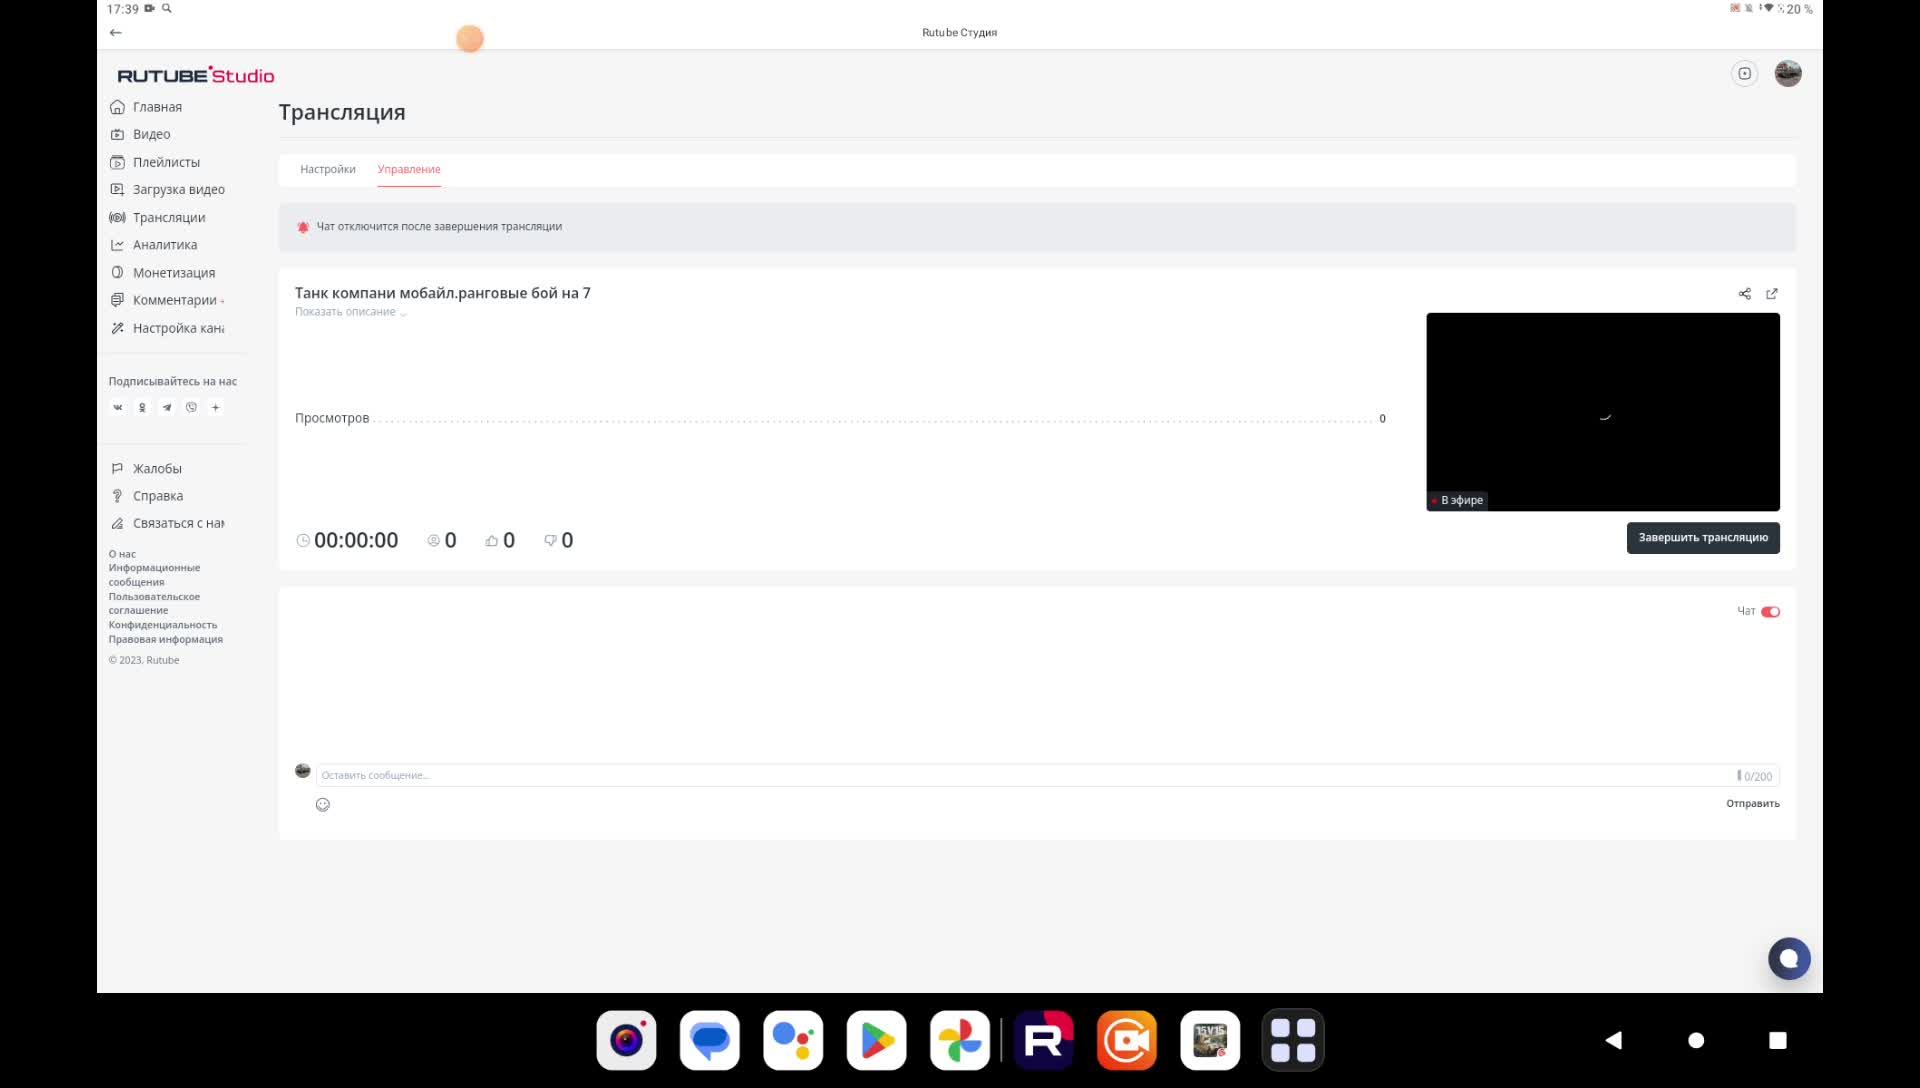Open Аналитика in the sidebar
This screenshot has height=1088, width=1920.
pyautogui.click(x=165, y=245)
